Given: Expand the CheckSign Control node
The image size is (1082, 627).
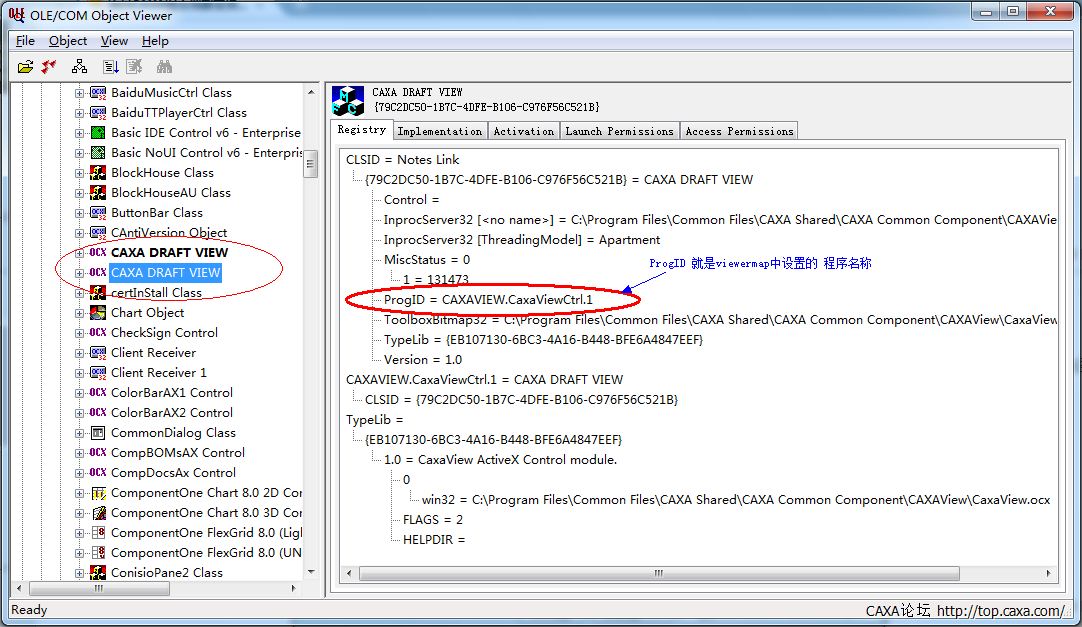Looking at the screenshot, I should point(80,333).
